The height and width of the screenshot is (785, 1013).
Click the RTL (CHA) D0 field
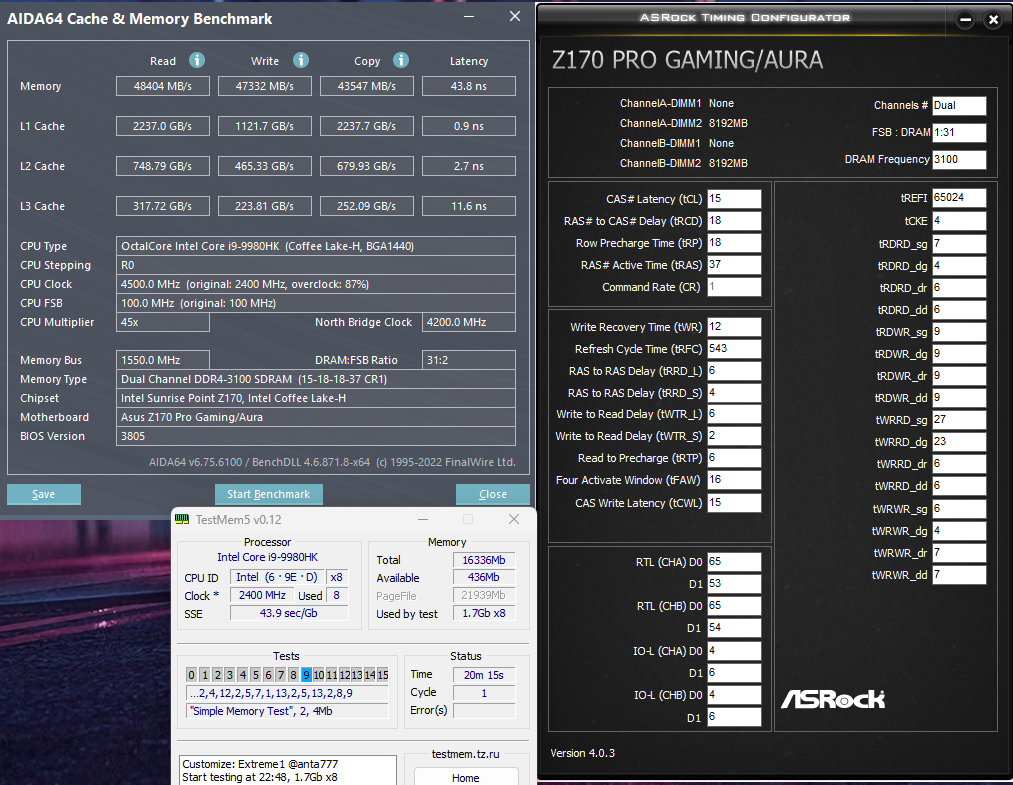(735, 562)
